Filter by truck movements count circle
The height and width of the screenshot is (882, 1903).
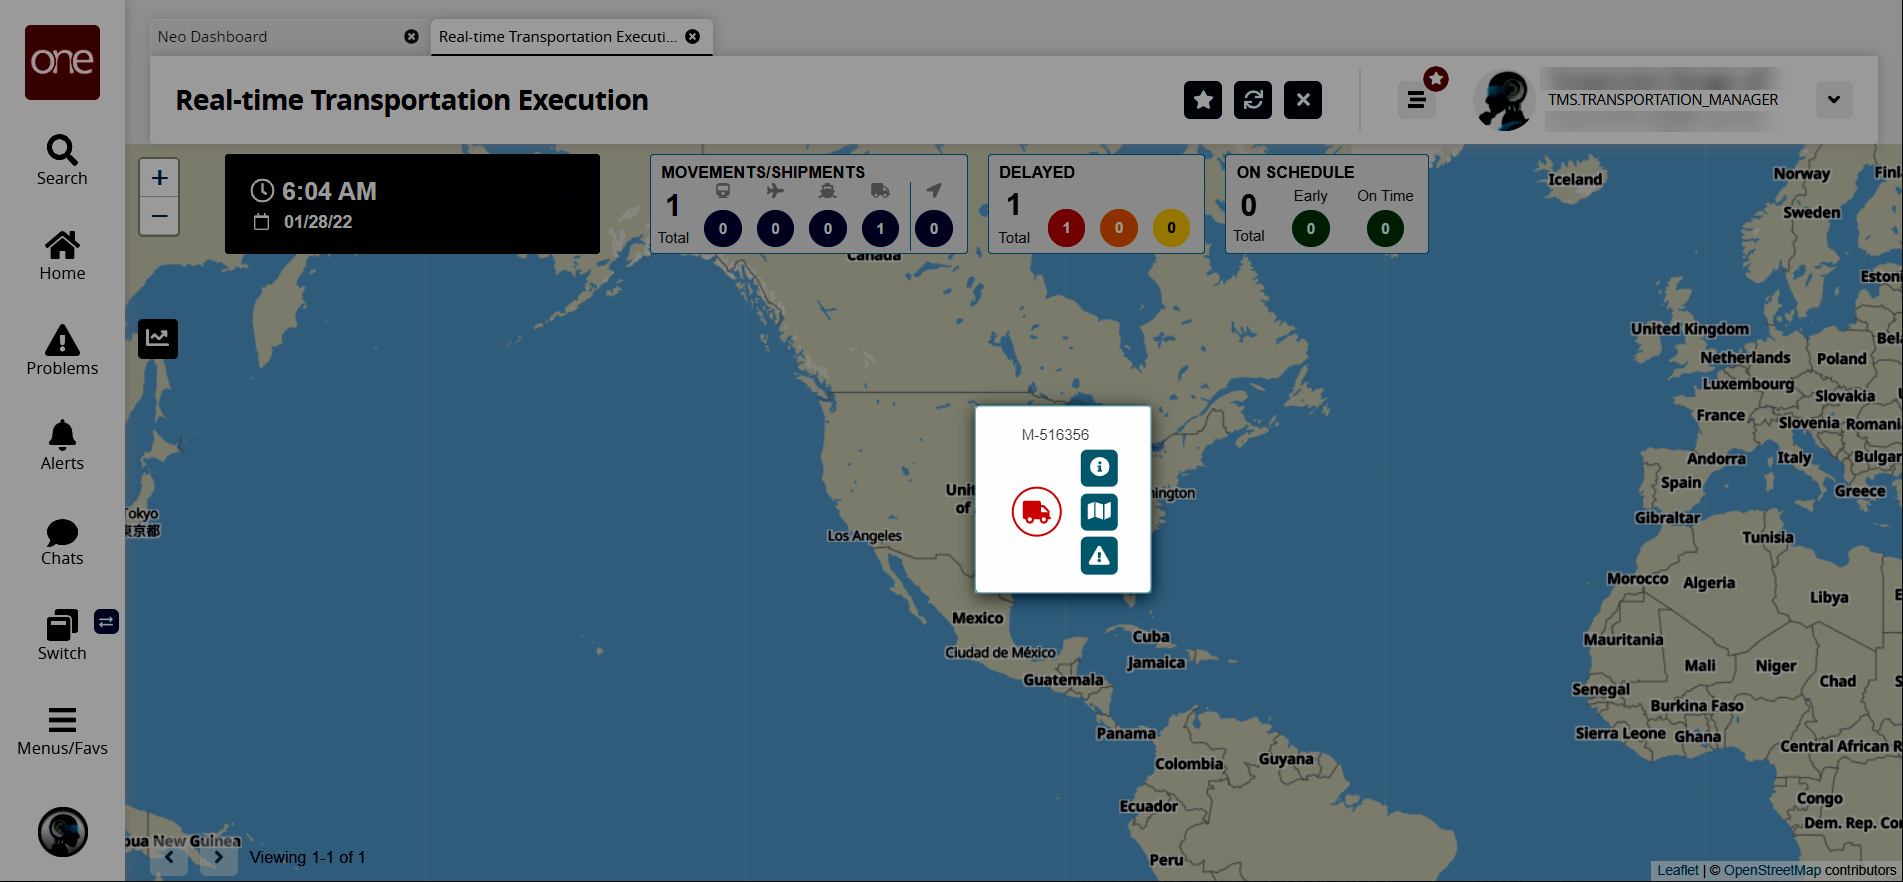(x=880, y=228)
